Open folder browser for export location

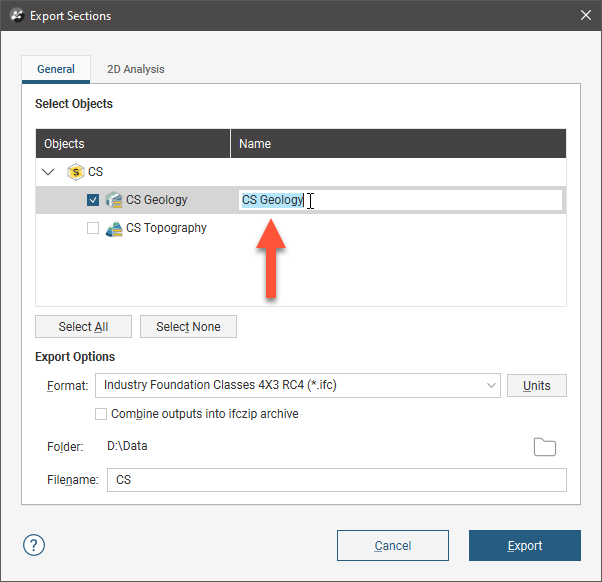tap(545, 447)
